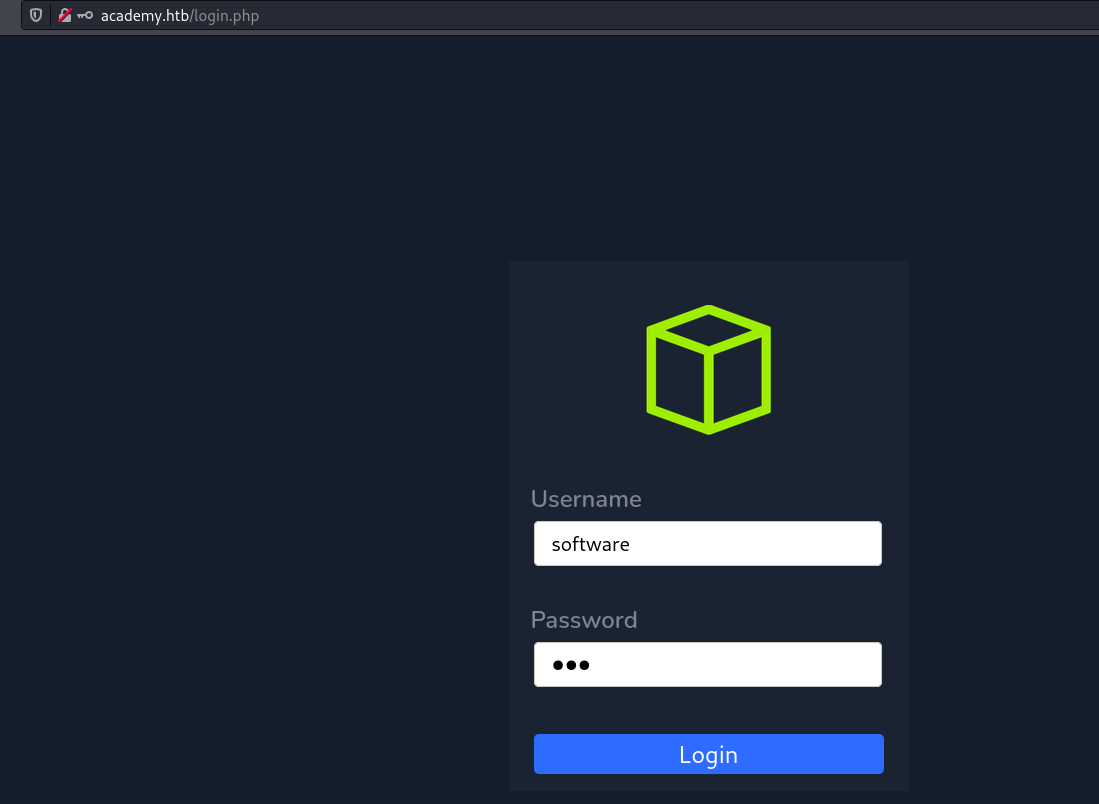This screenshot has height=804, width=1099.
Task: Focus the Username input field
Action: [x=708, y=544]
